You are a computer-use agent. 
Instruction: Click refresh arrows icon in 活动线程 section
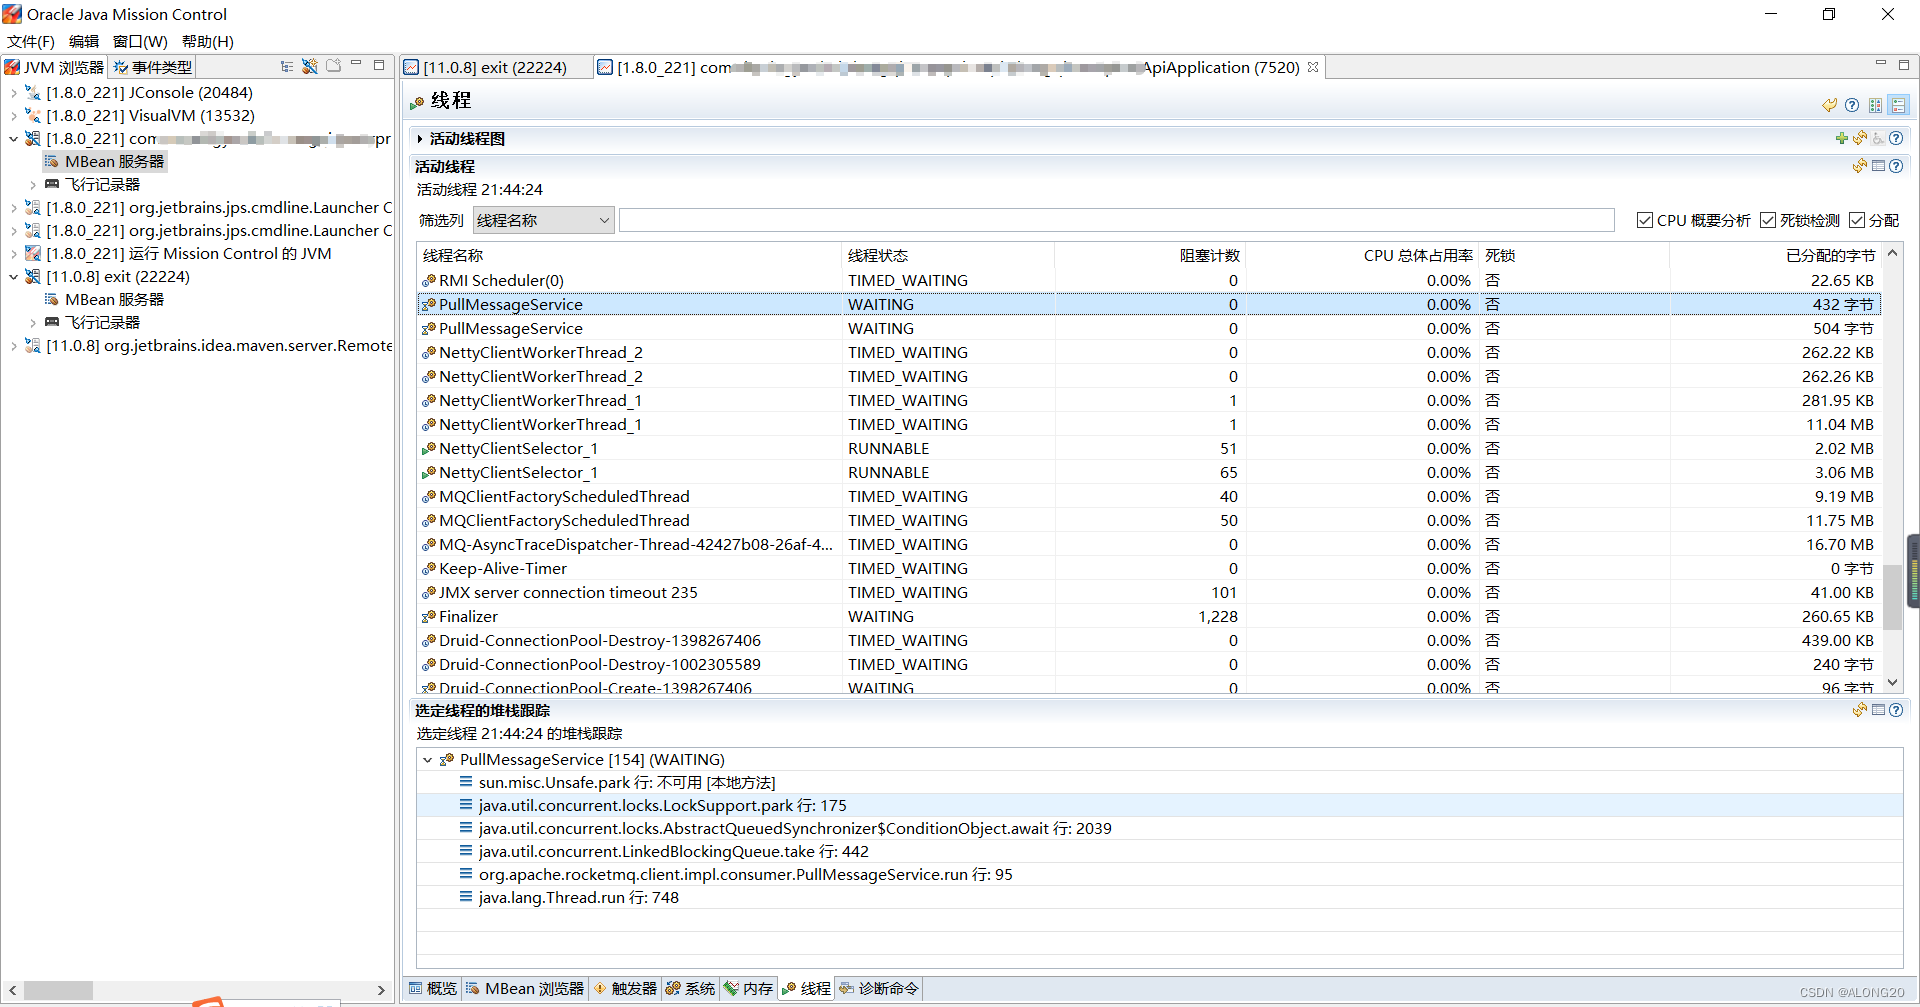(1860, 166)
